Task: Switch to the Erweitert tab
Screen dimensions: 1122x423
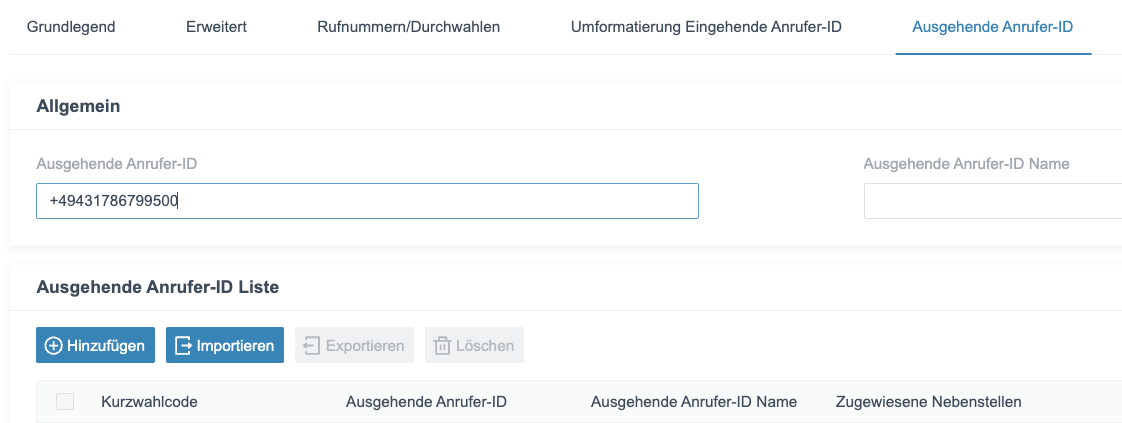Action: [x=216, y=27]
